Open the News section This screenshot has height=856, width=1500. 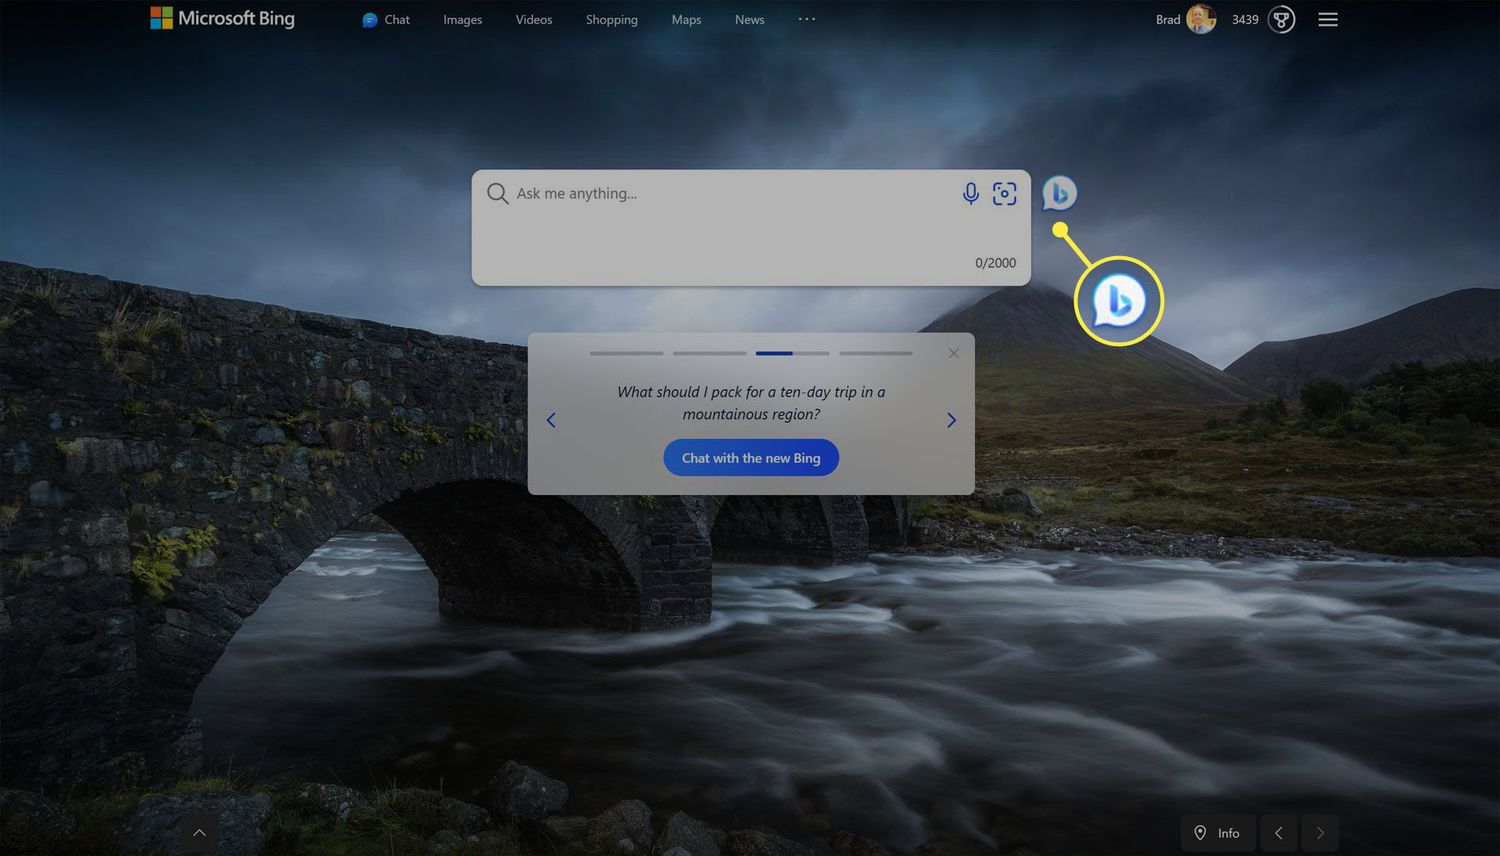(x=749, y=20)
